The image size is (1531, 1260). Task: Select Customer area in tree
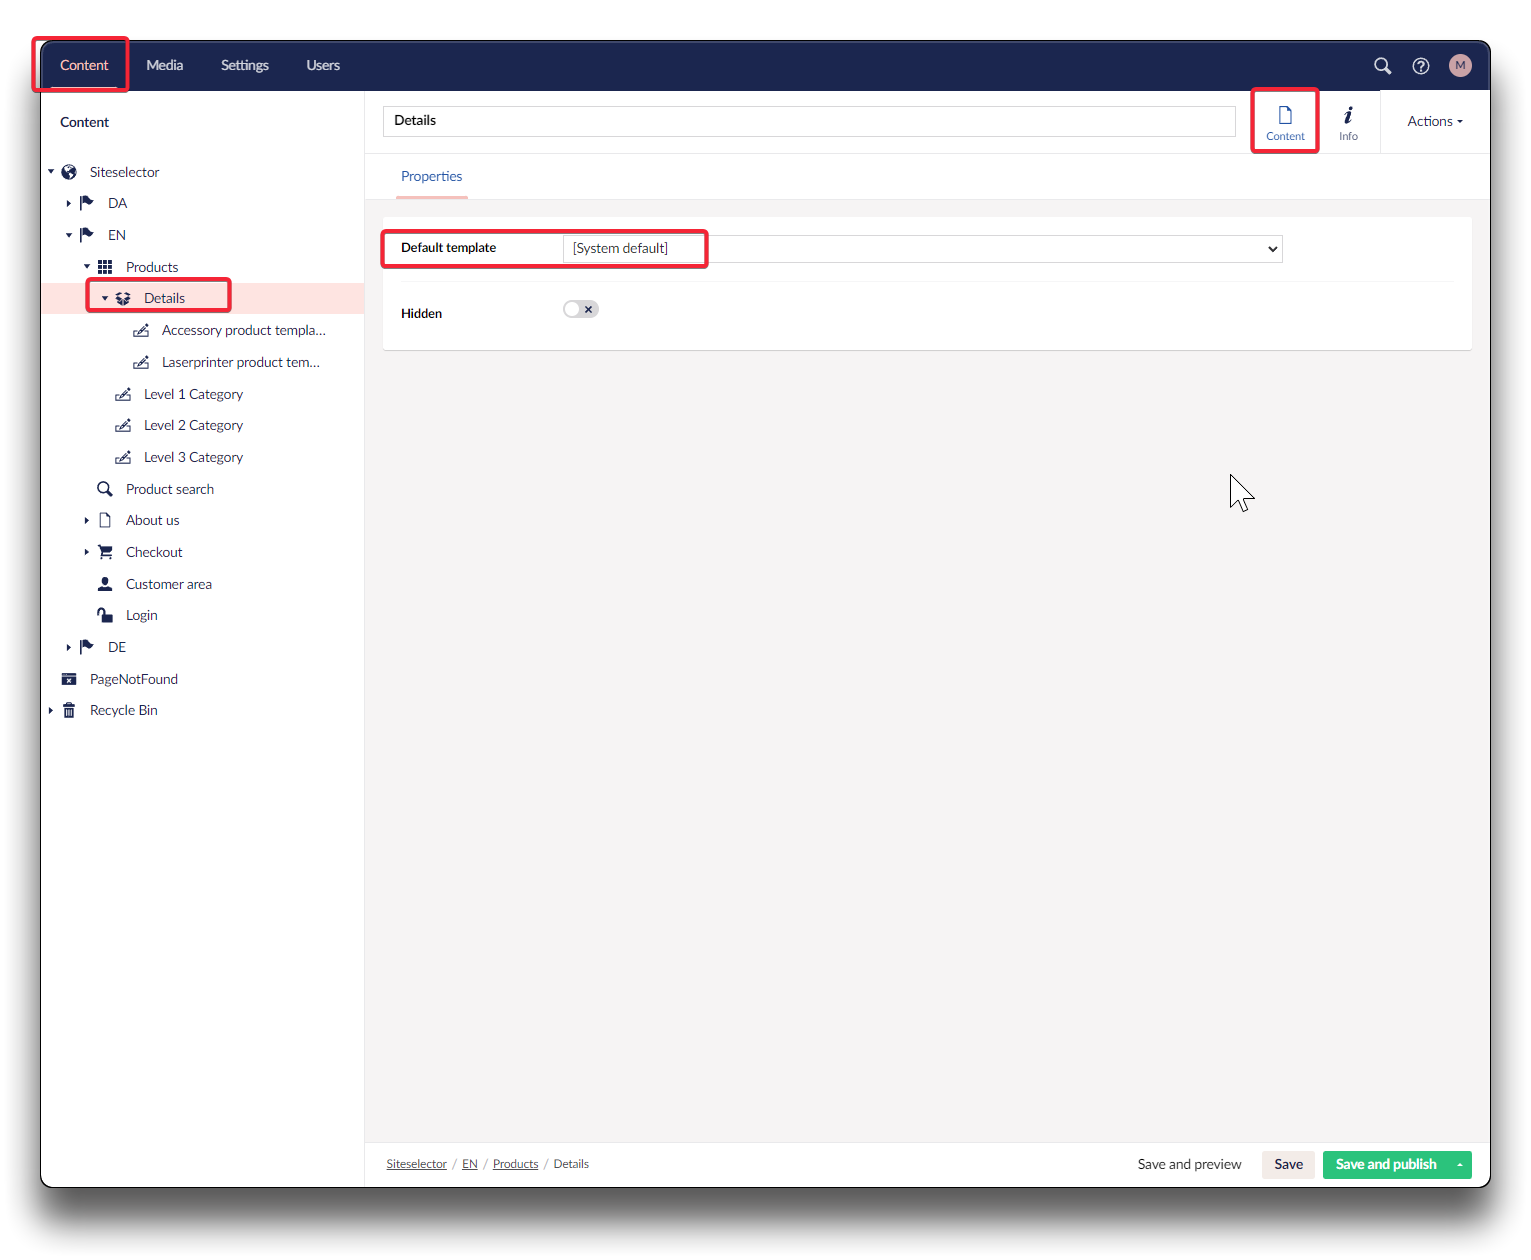click(169, 584)
